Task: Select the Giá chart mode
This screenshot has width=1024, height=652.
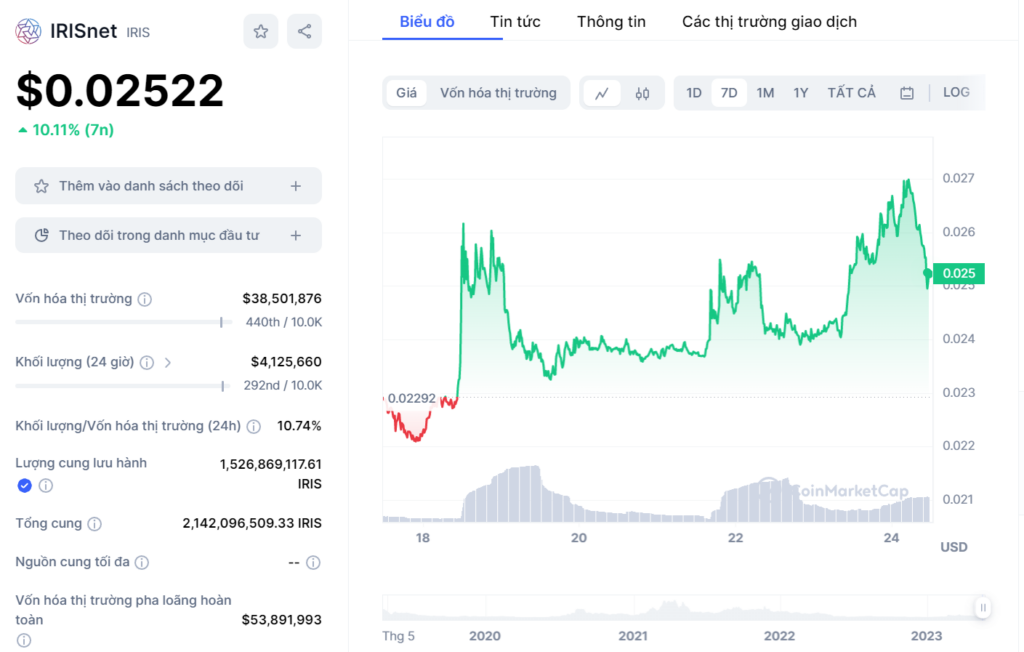Action: (406, 93)
